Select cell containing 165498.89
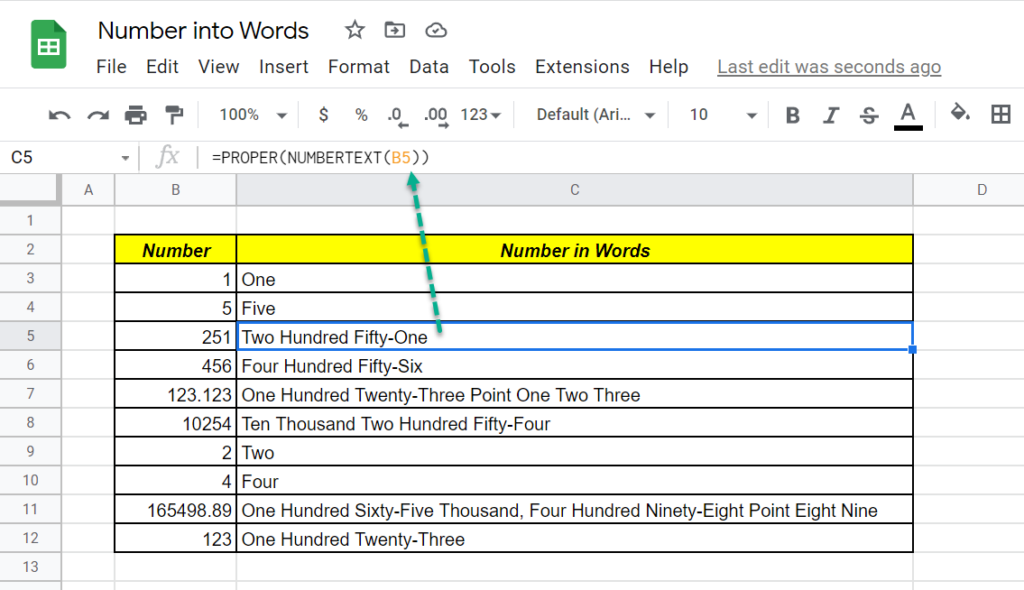Image resolution: width=1024 pixels, height=590 pixels. tap(175, 510)
